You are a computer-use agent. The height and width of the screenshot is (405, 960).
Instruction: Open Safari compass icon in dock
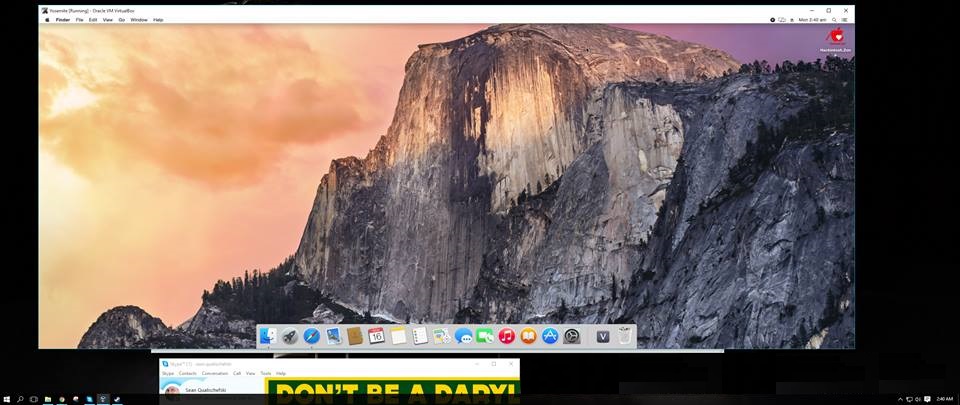click(x=312, y=336)
